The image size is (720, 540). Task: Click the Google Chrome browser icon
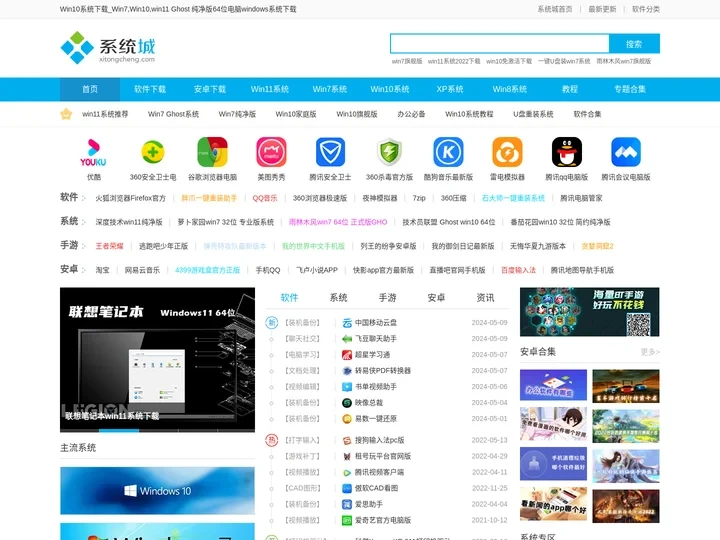[212, 152]
